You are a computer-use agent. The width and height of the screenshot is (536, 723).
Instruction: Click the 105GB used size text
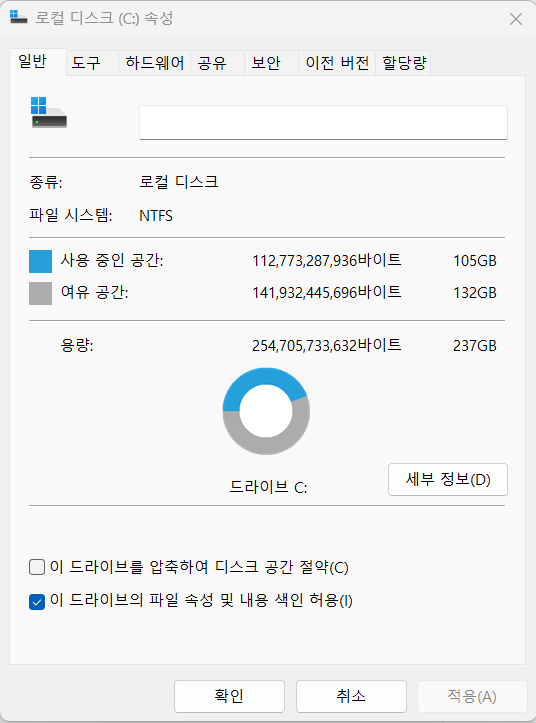click(475, 261)
